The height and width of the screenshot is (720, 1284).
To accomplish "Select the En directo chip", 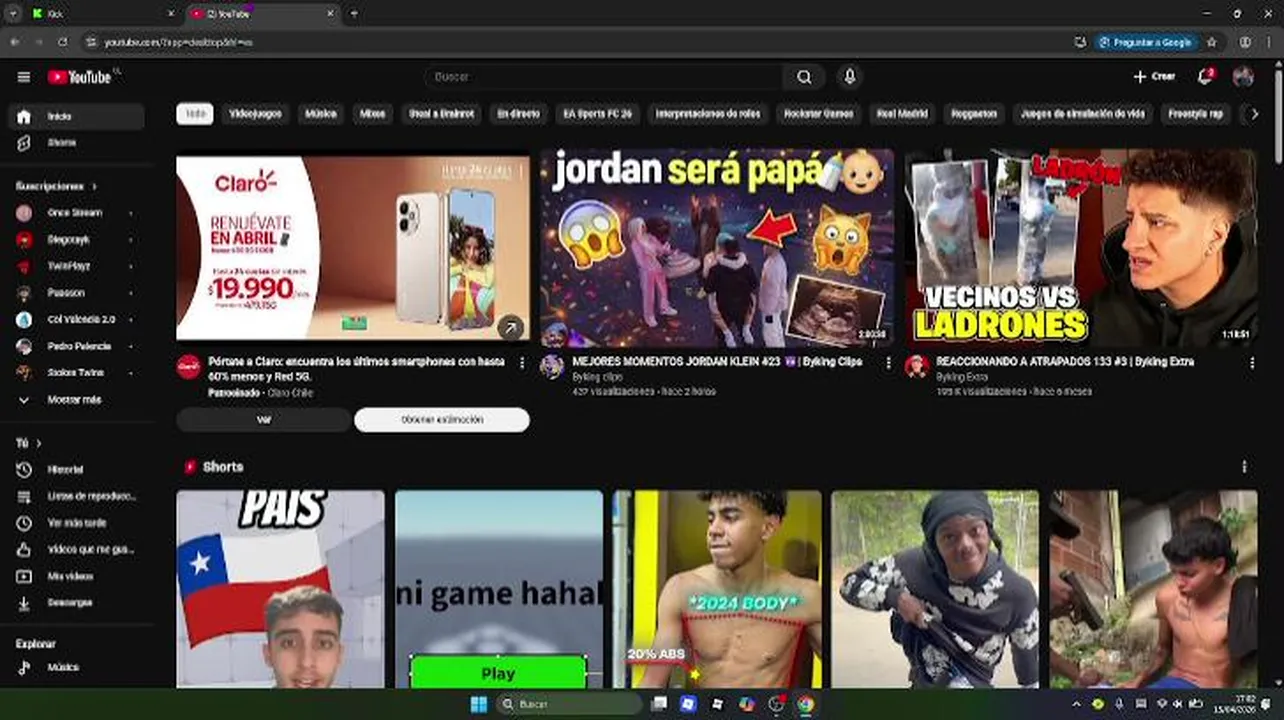I will click(x=518, y=114).
